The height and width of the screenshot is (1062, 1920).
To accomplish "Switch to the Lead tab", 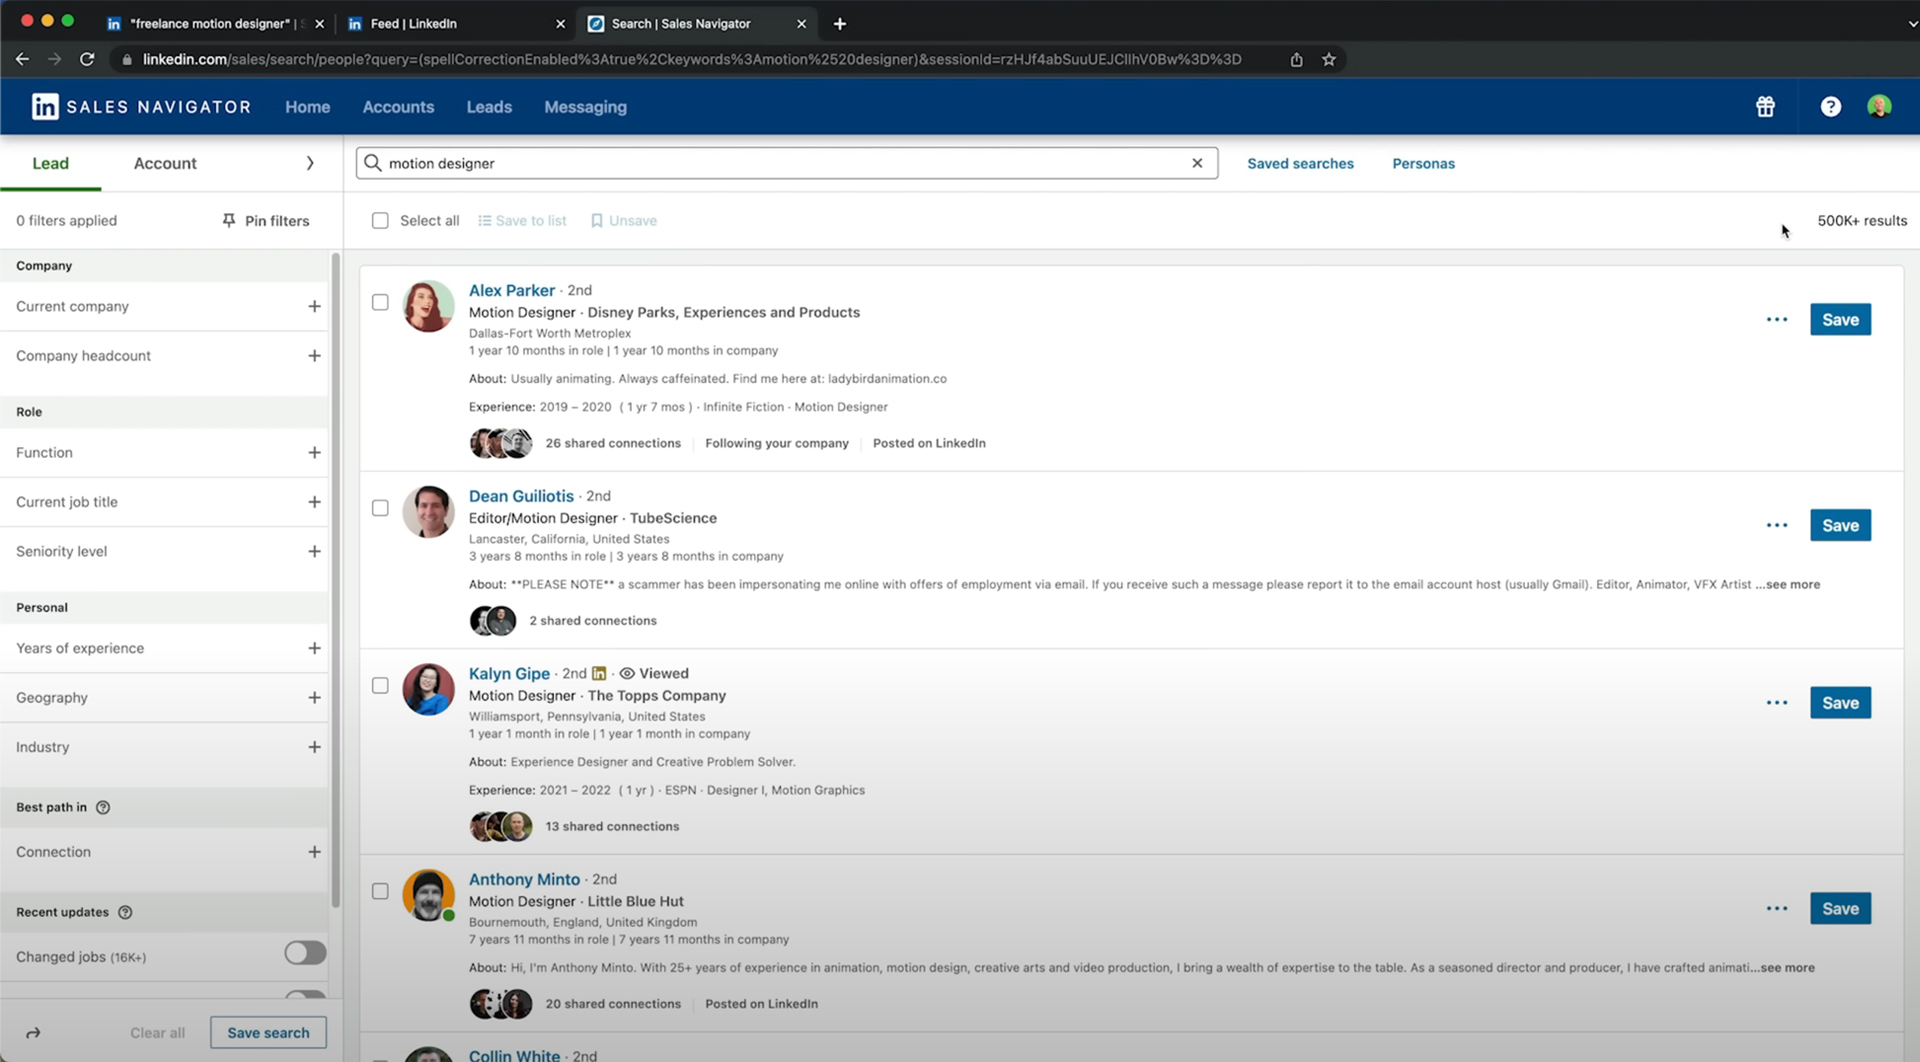I will (x=50, y=163).
